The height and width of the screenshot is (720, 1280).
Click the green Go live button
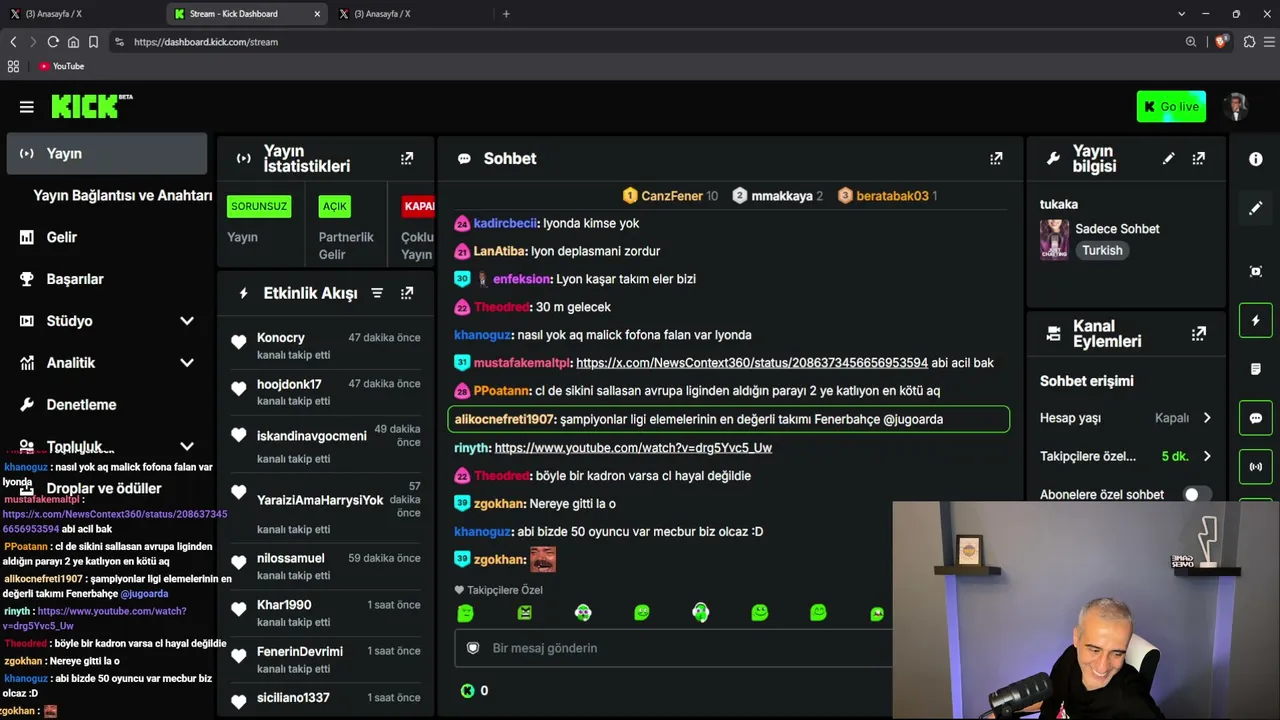point(1171,107)
